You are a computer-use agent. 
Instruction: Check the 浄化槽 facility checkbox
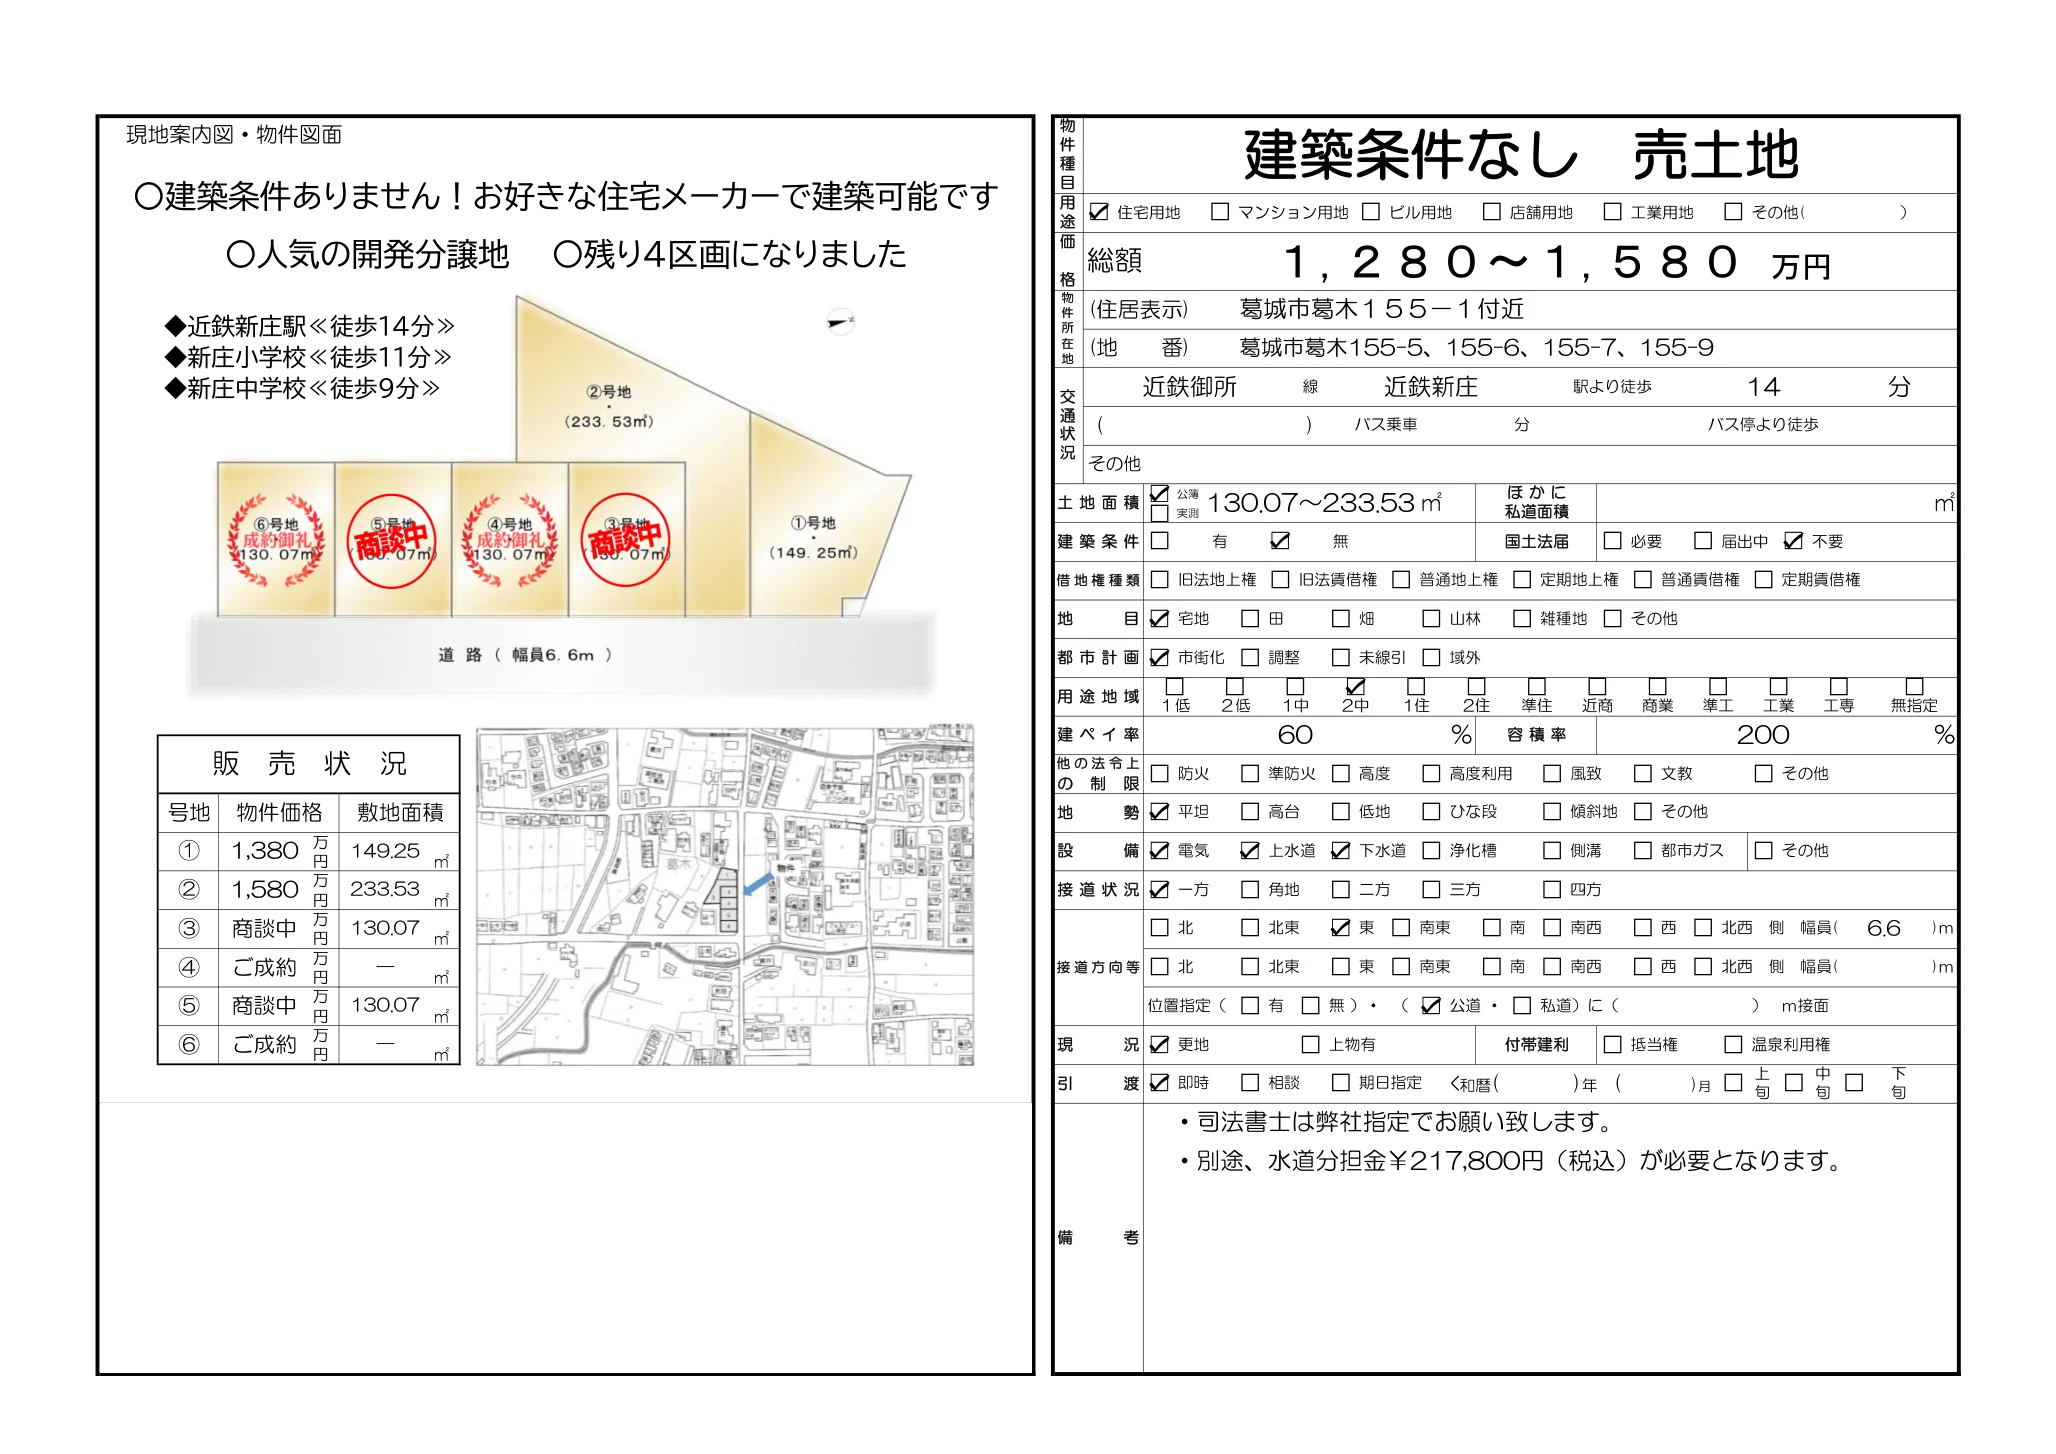(x=1432, y=851)
